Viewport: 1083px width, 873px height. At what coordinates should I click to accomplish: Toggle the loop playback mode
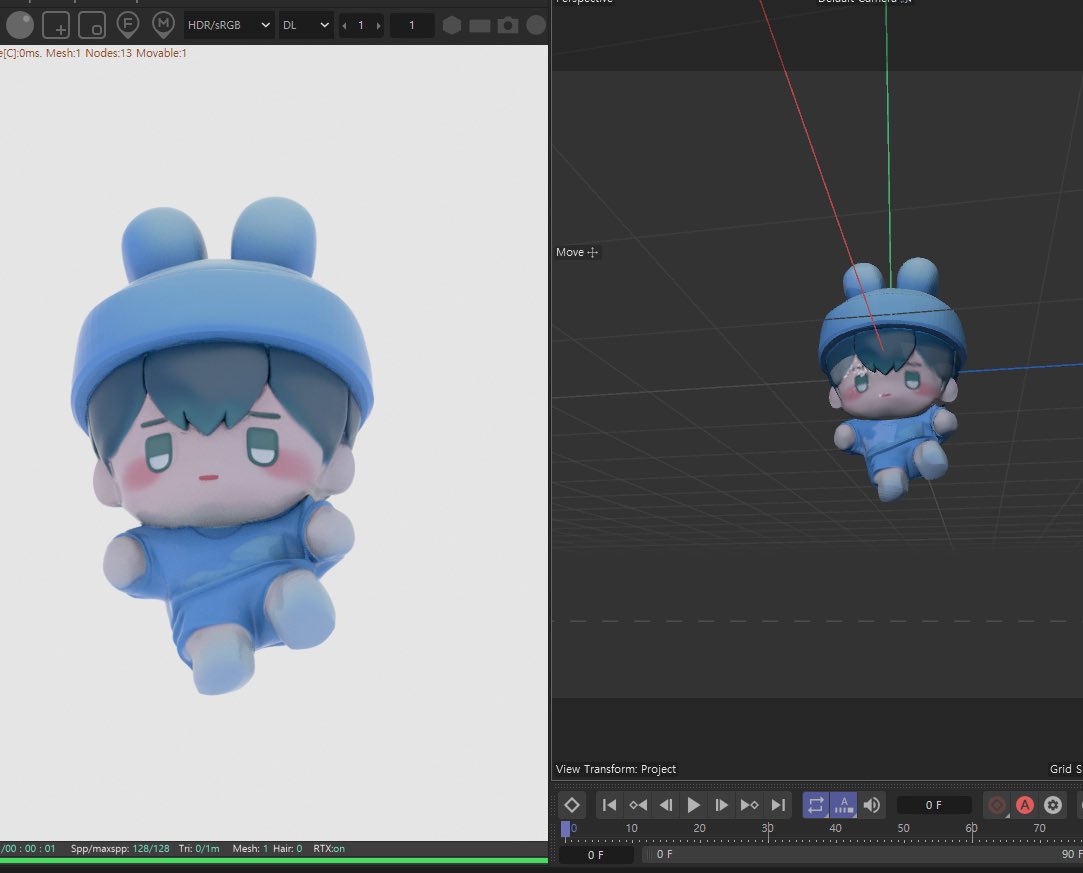point(816,805)
